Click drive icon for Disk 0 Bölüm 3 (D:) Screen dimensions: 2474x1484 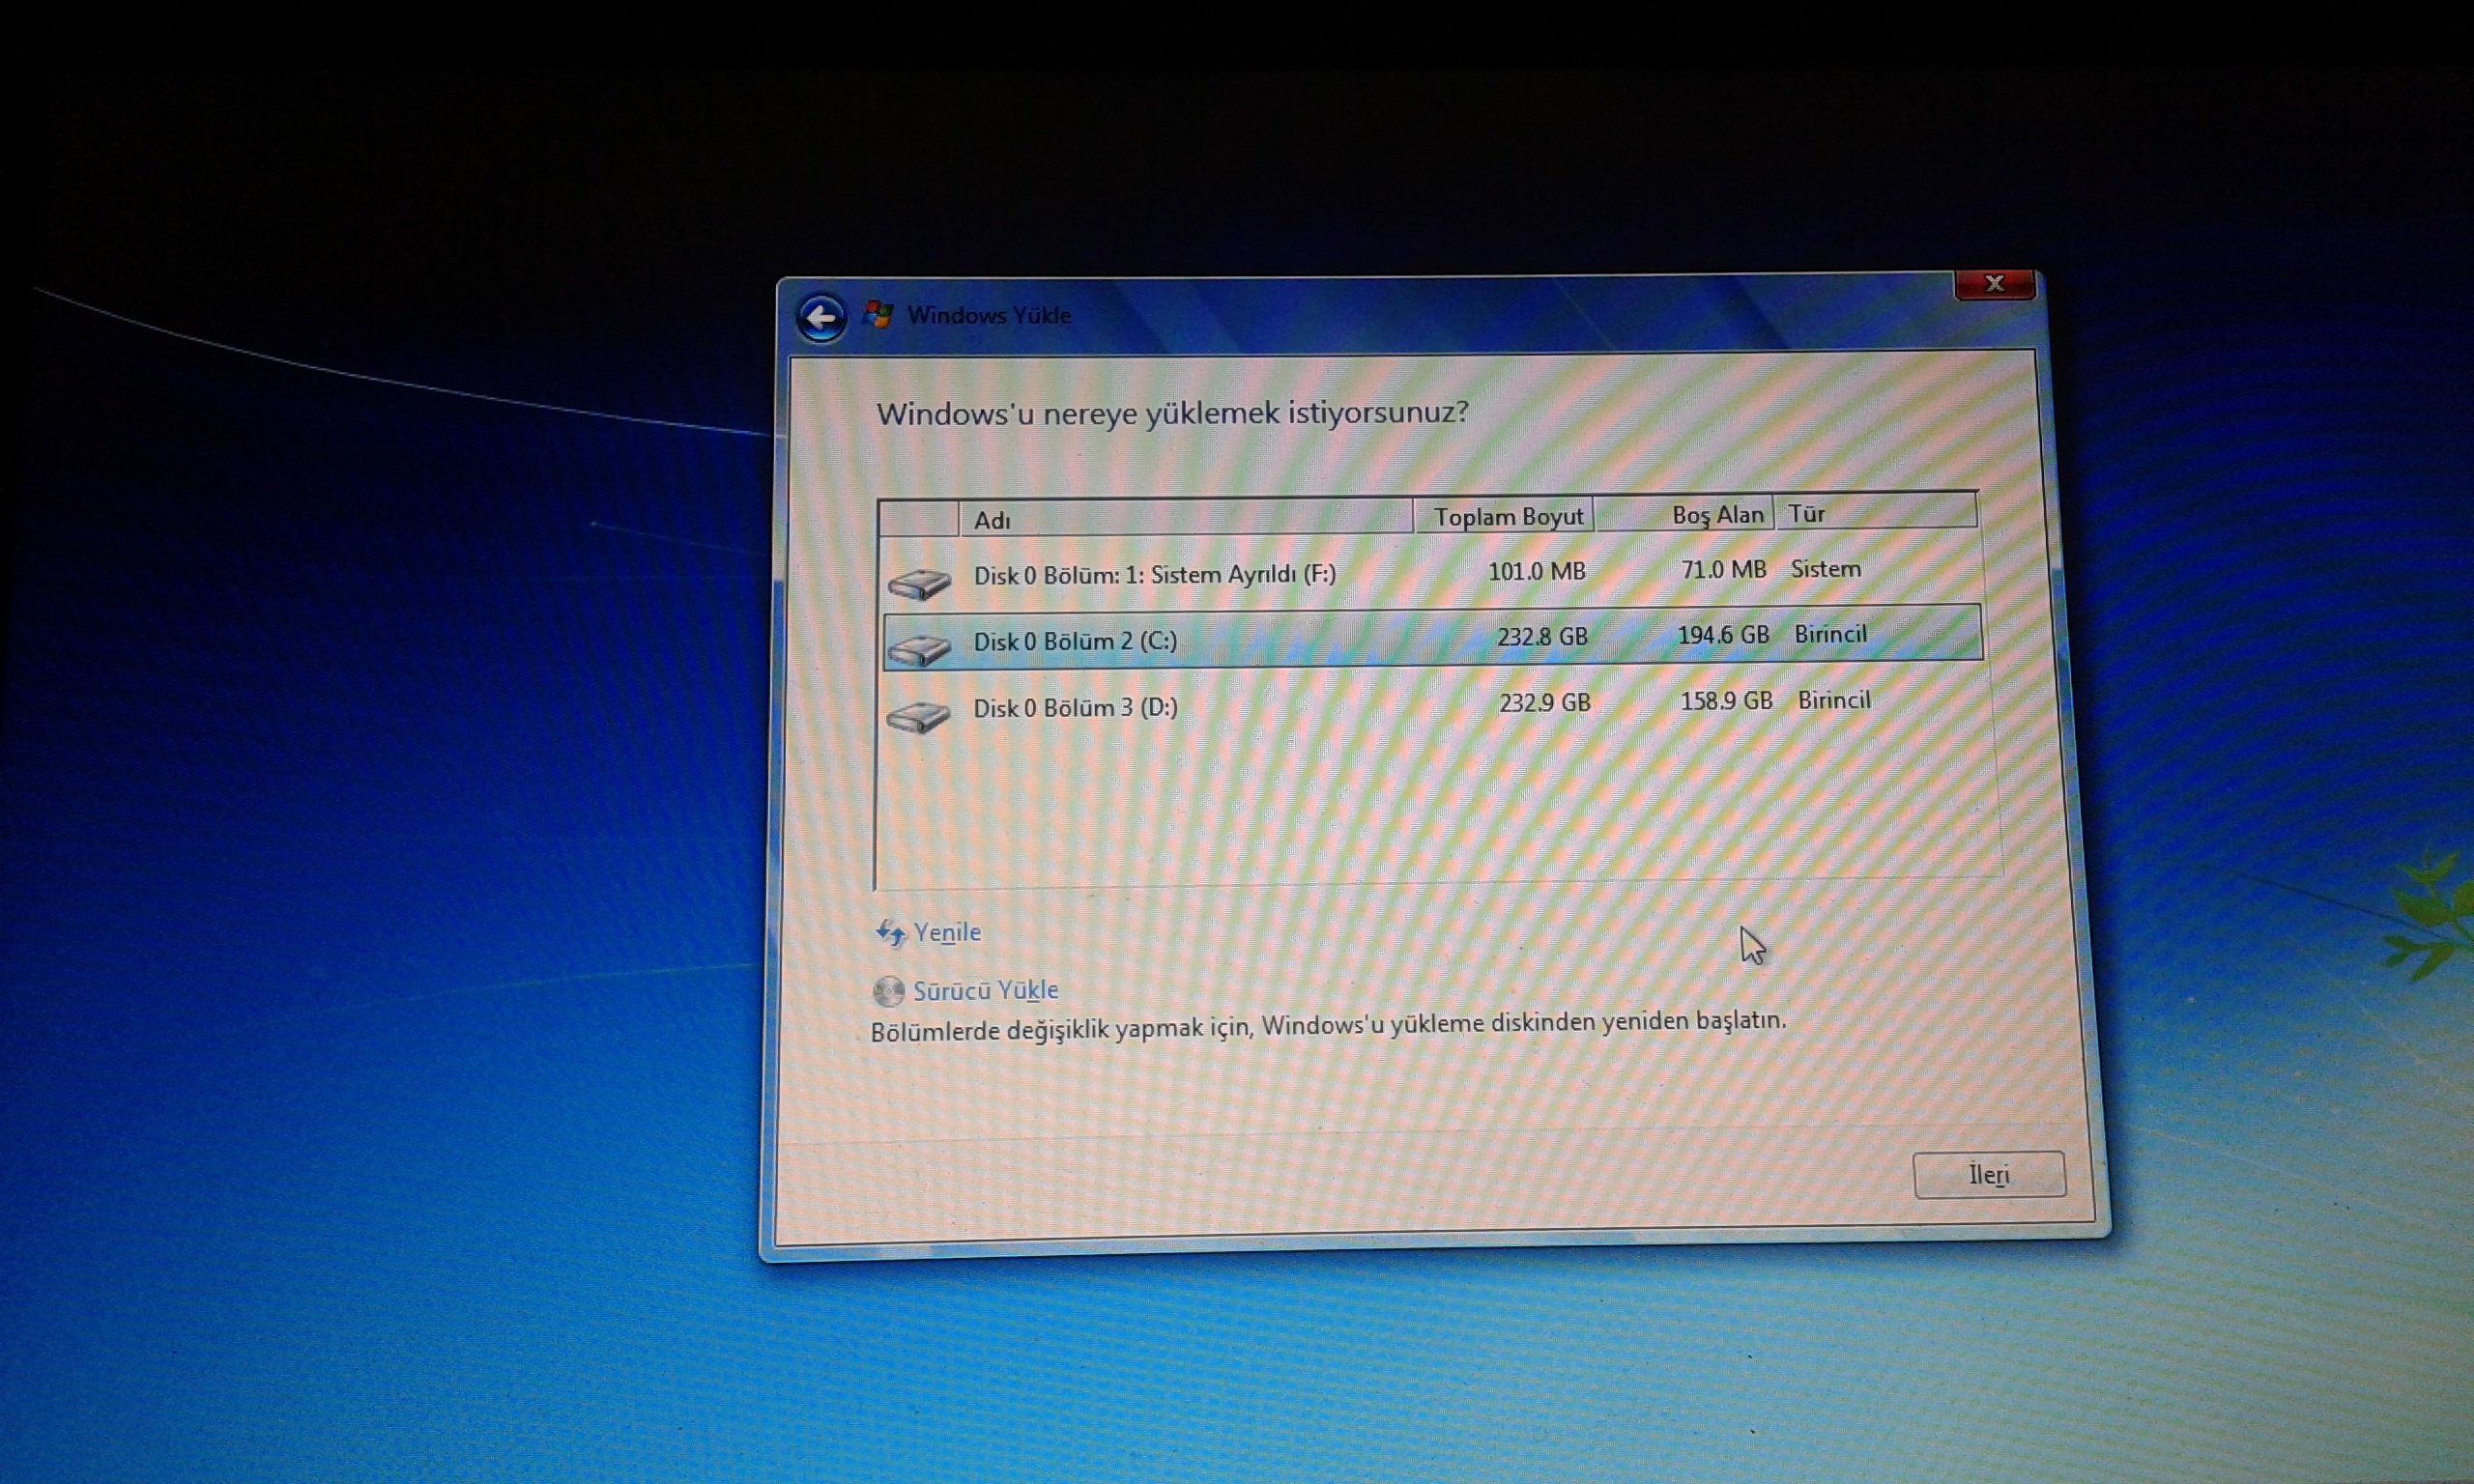(x=918, y=716)
